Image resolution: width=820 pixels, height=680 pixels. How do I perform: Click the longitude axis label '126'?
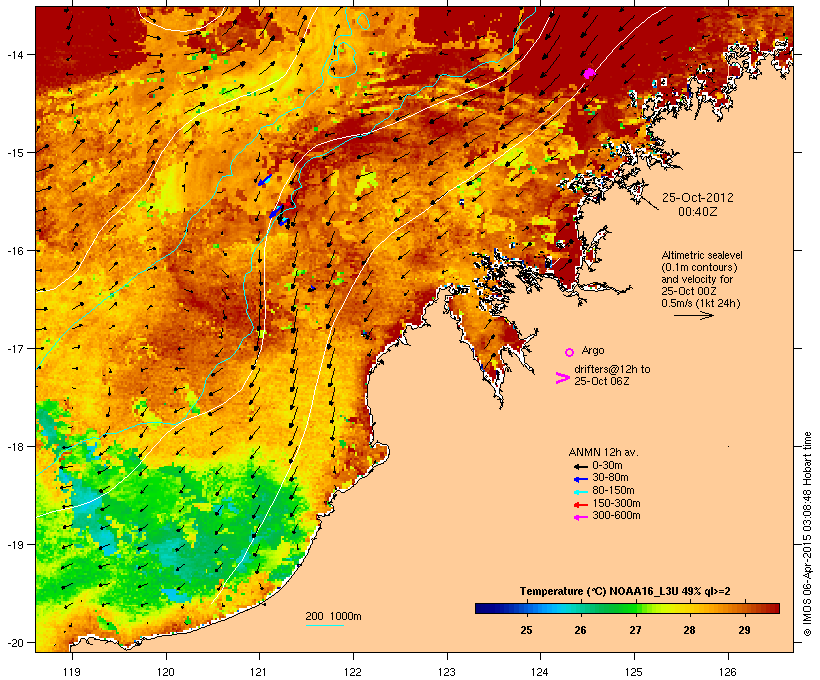point(727,672)
